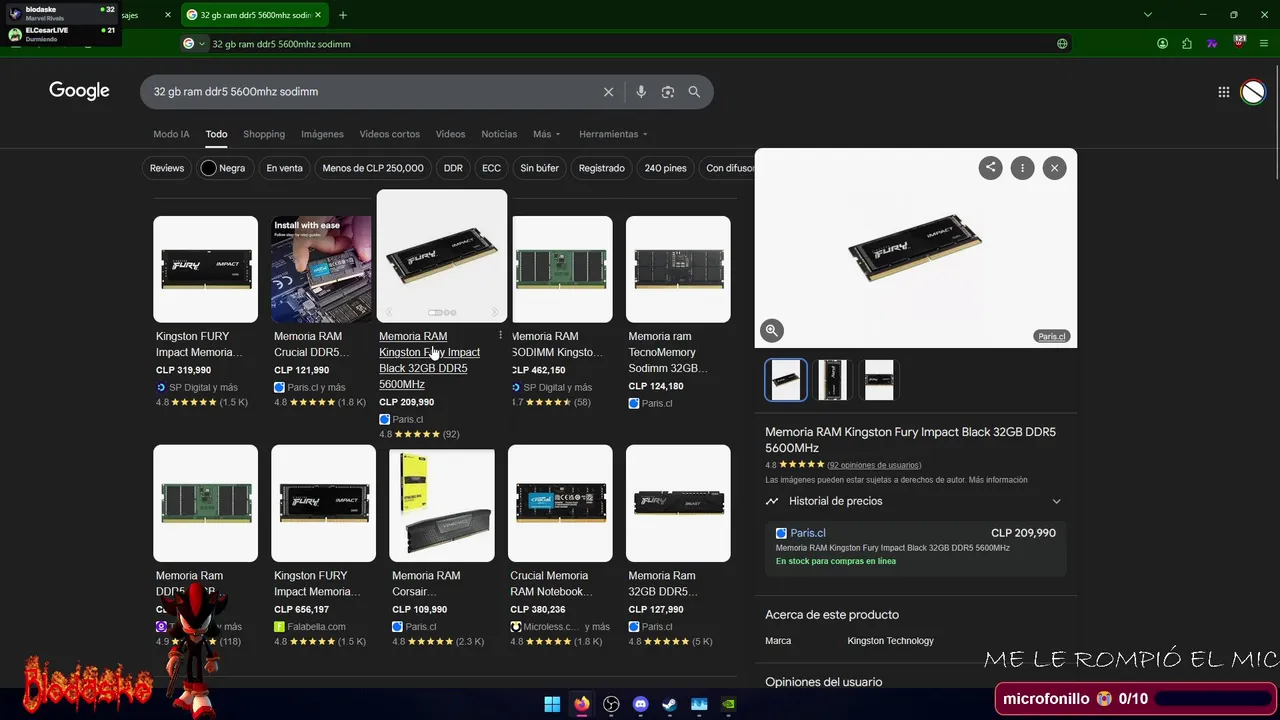Close the product detail panel
The width and height of the screenshot is (1280, 720).
click(x=1054, y=168)
